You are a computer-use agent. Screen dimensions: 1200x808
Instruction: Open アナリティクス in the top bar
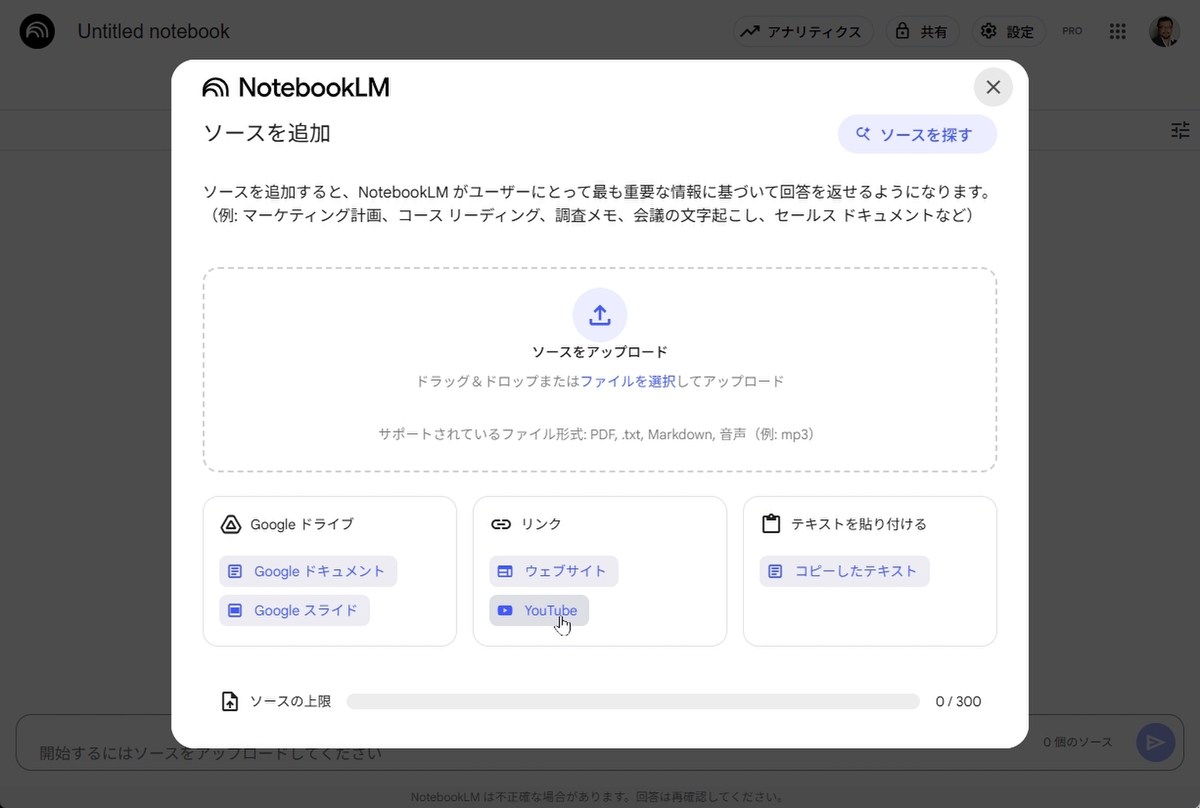click(803, 31)
